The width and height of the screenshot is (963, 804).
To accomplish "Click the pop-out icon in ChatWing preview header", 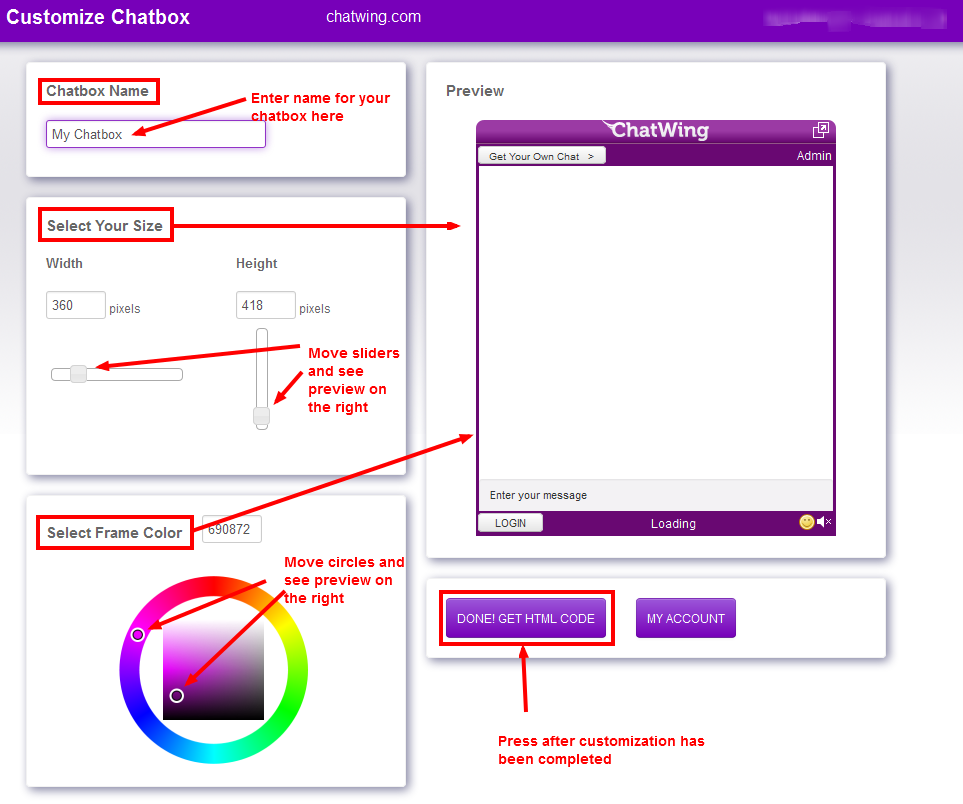I will pos(821,130).
